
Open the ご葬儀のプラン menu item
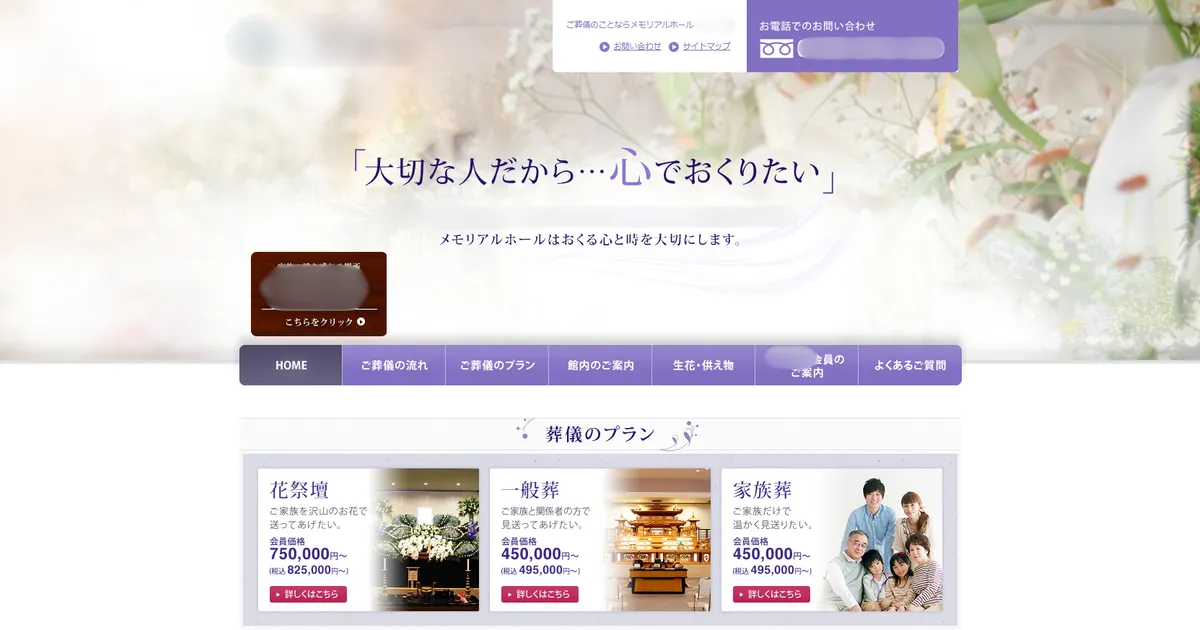coord(497,364)
